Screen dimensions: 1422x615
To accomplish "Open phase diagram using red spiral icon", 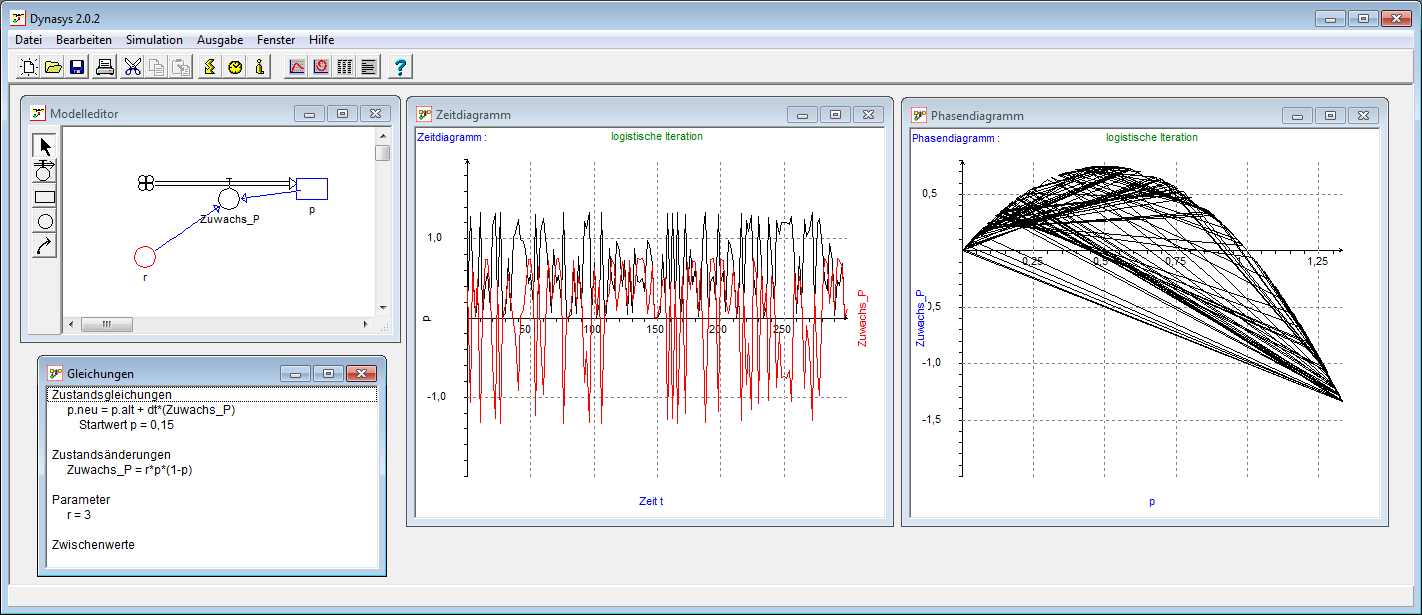I will pos(321,67).
